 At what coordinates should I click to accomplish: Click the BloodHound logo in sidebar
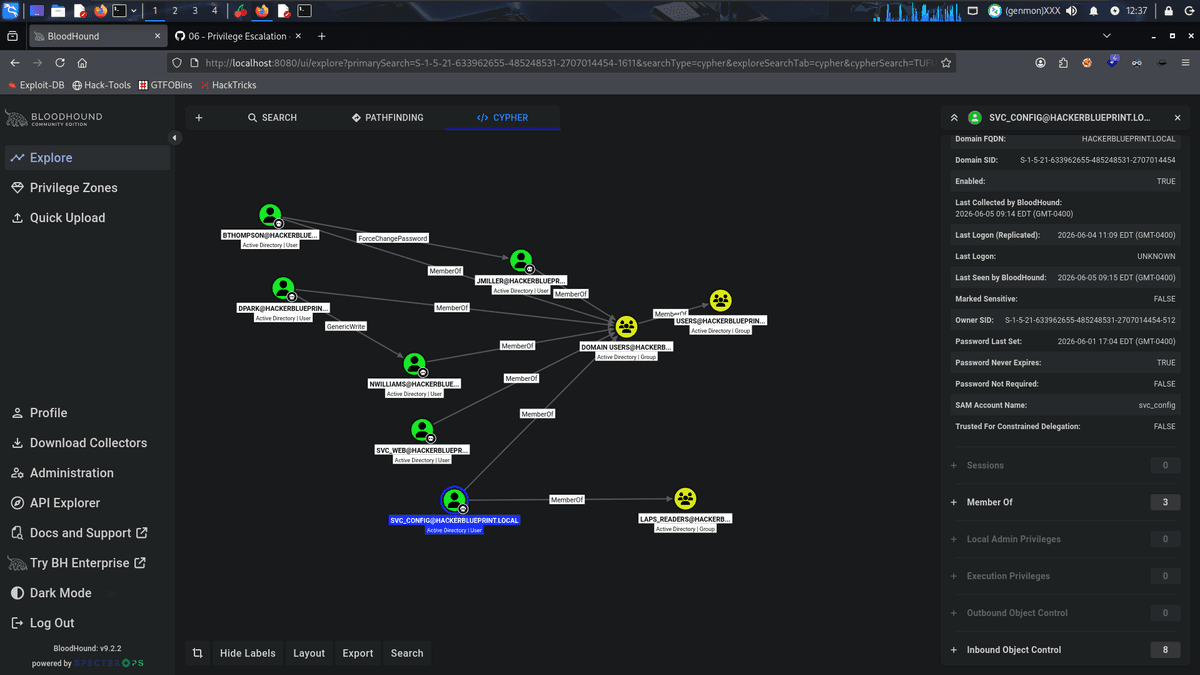(x=54, y=119)
